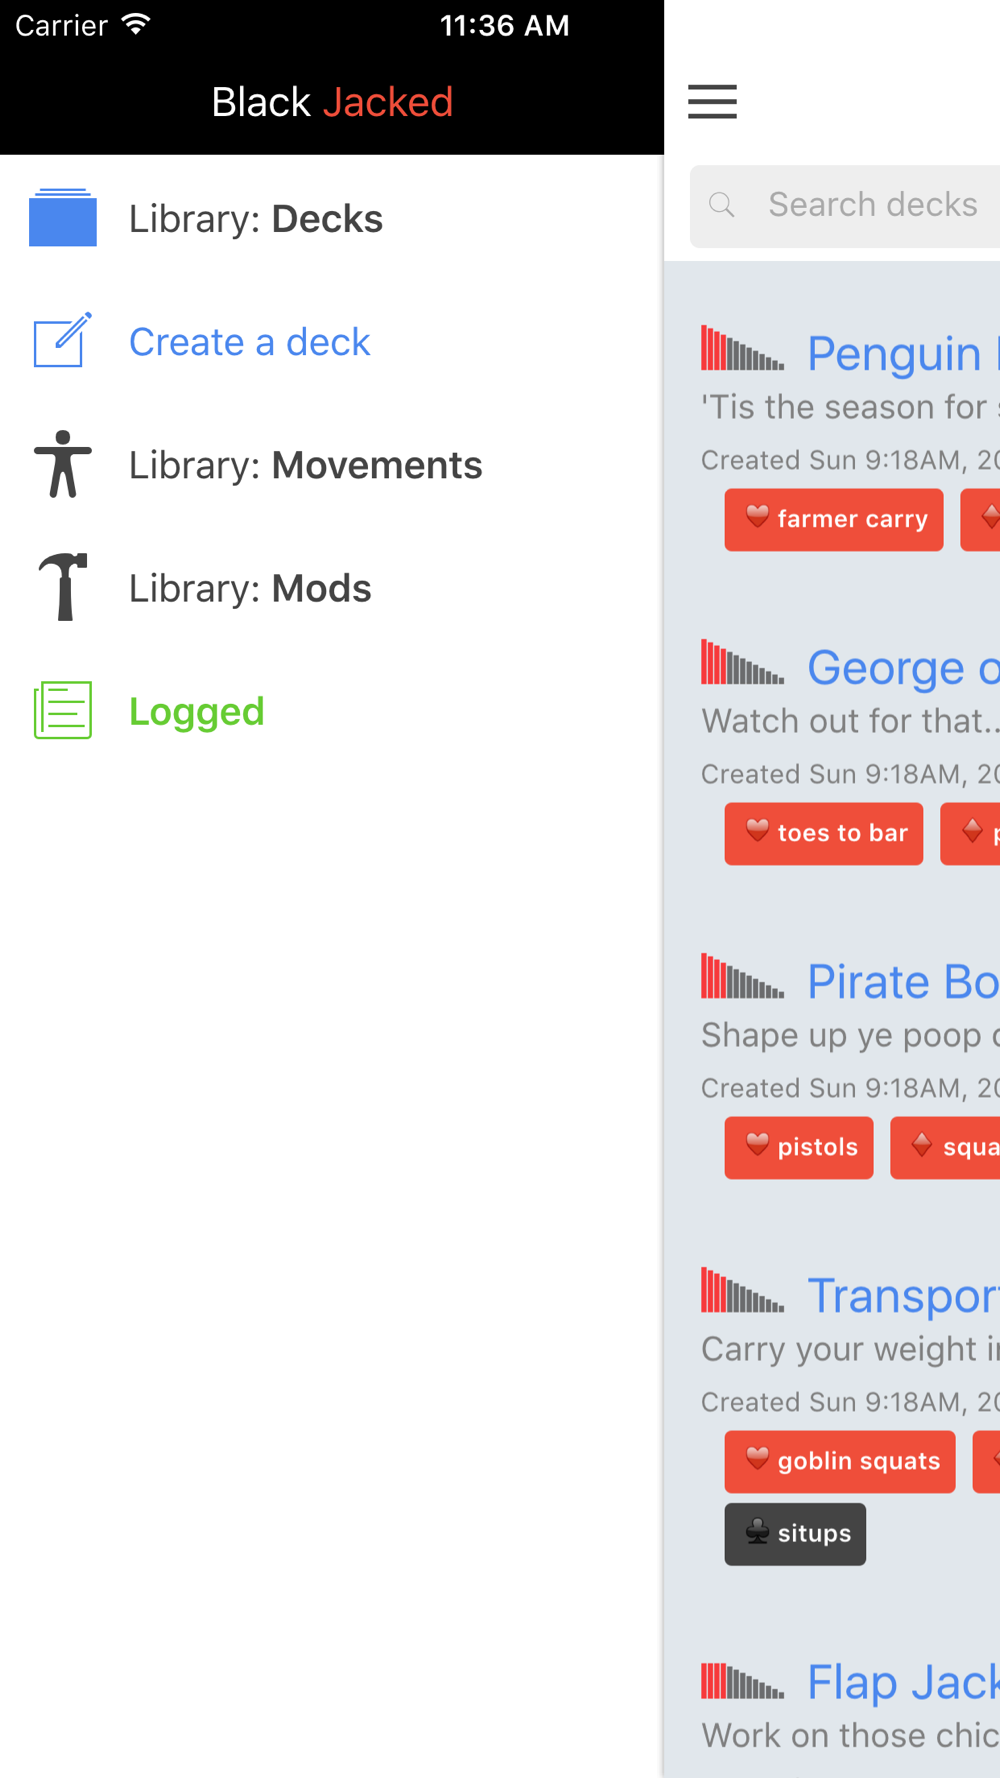This screenshot has height=1778, width=1000.
Task: Tap the card stack icon beside Penguin
Action: (x=742, y=348)
